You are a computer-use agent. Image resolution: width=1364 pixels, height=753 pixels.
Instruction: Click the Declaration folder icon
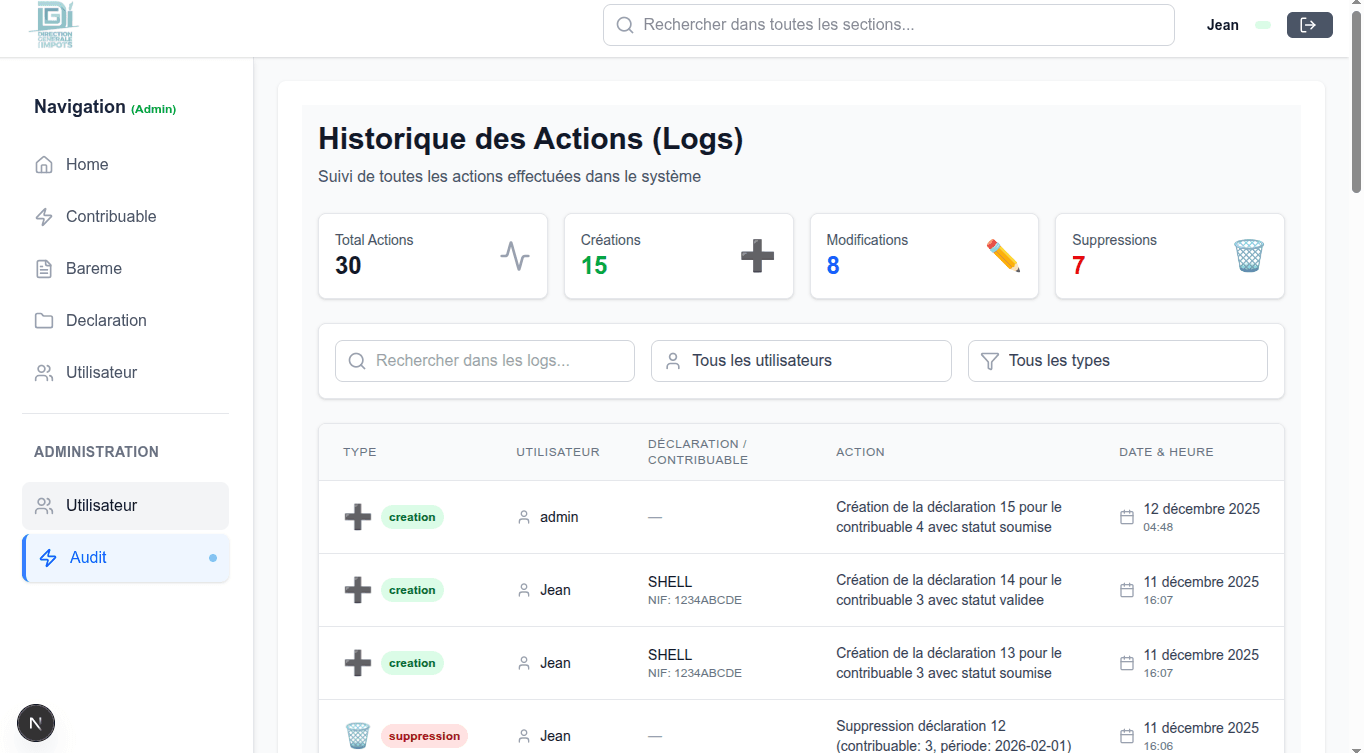(x=44, y=321)
